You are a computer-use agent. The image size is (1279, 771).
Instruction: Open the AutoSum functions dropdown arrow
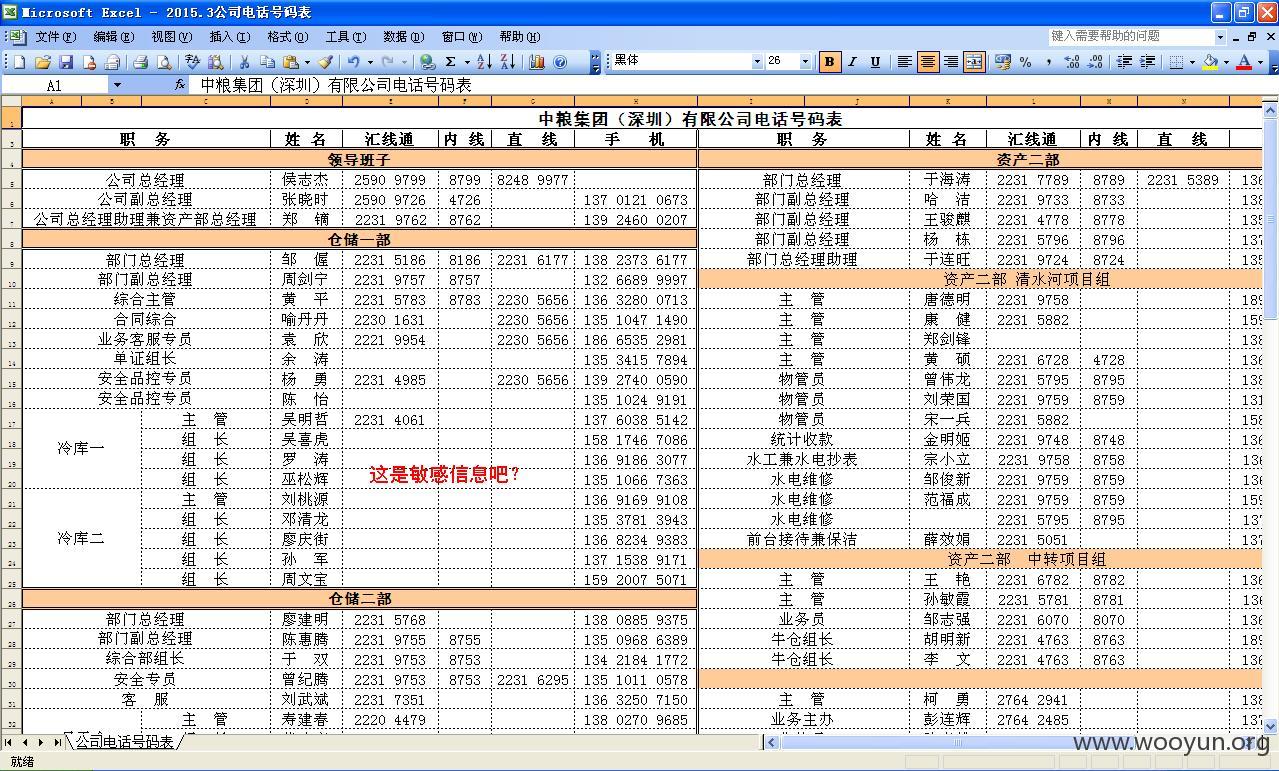[x=466, y=62]
